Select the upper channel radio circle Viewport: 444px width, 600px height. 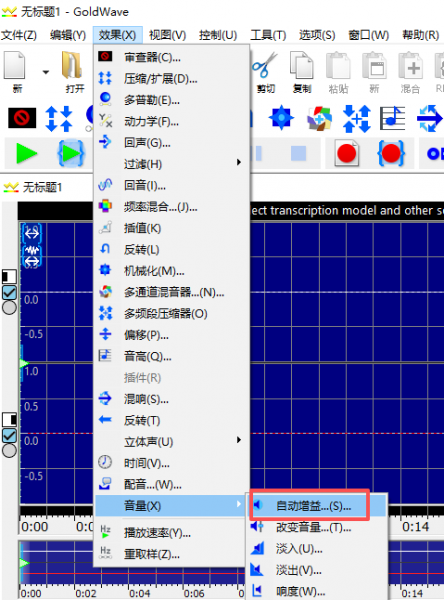tap(9, 307)
